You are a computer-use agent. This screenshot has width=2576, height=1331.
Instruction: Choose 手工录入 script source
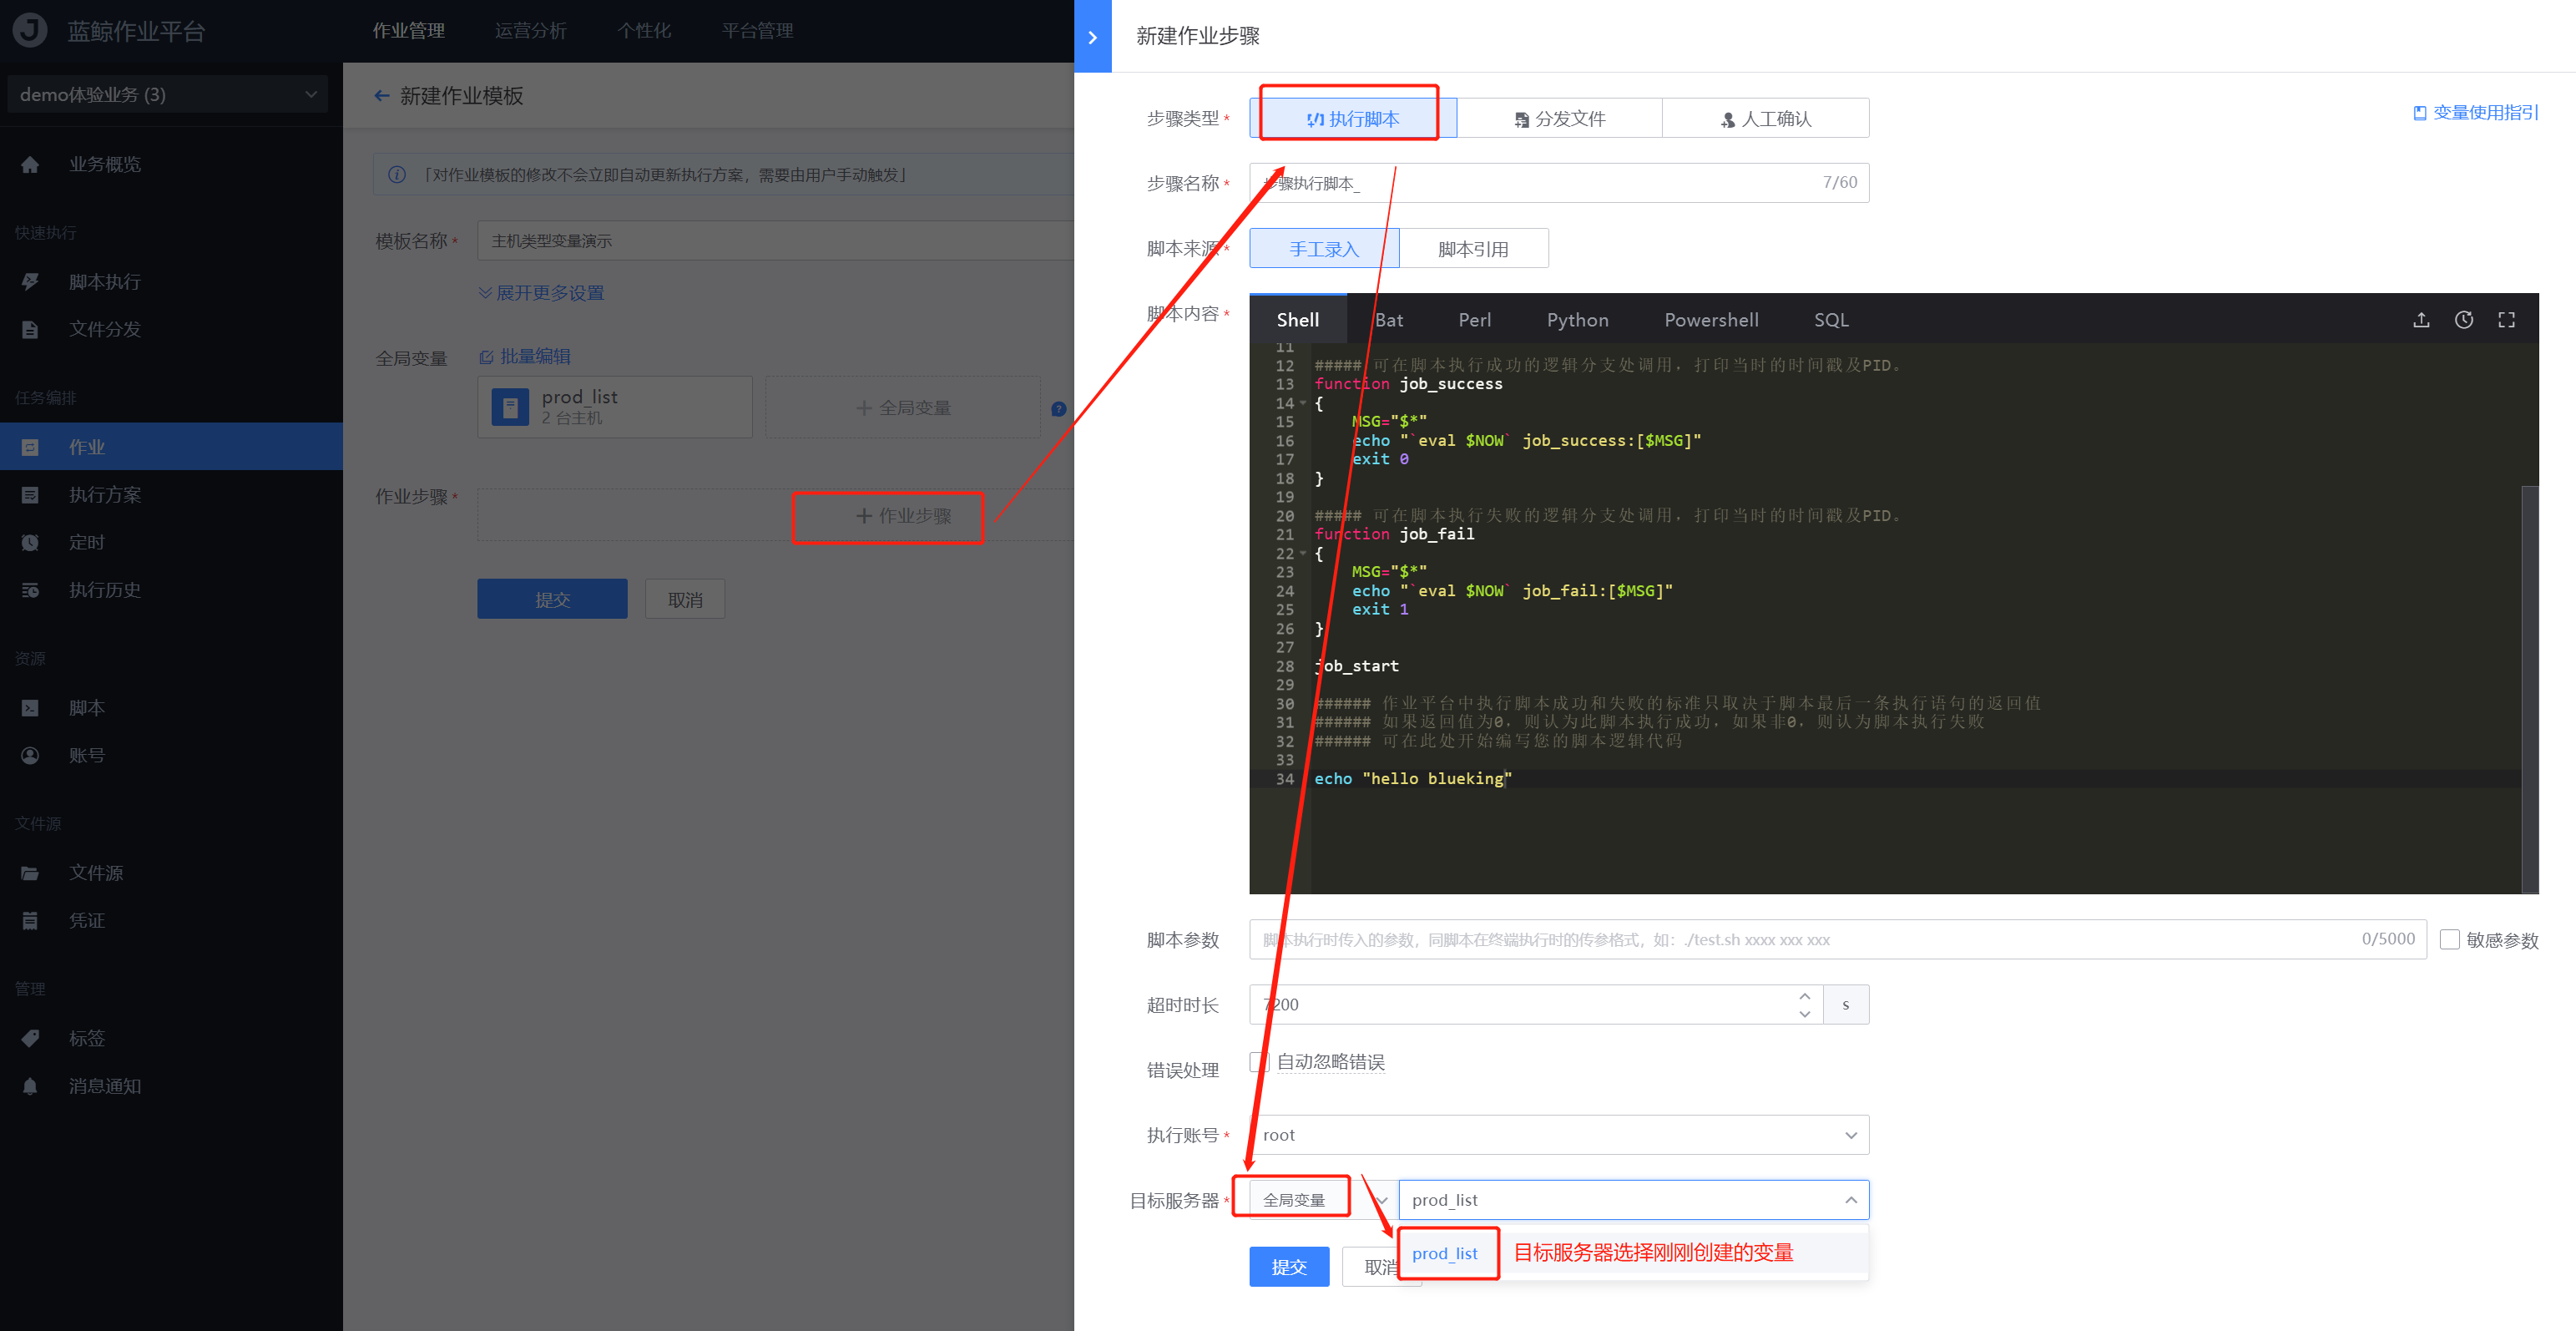(1324, 249)
